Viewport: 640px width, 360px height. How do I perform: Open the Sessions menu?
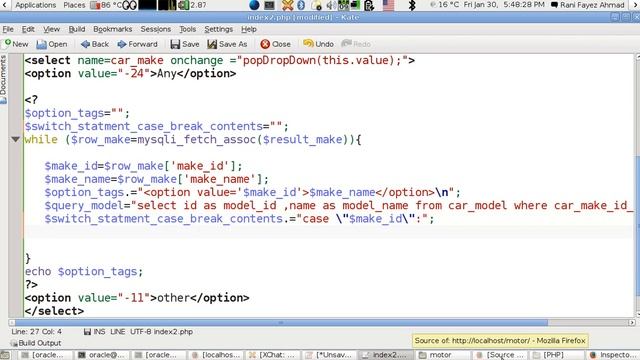click(156, 29)
